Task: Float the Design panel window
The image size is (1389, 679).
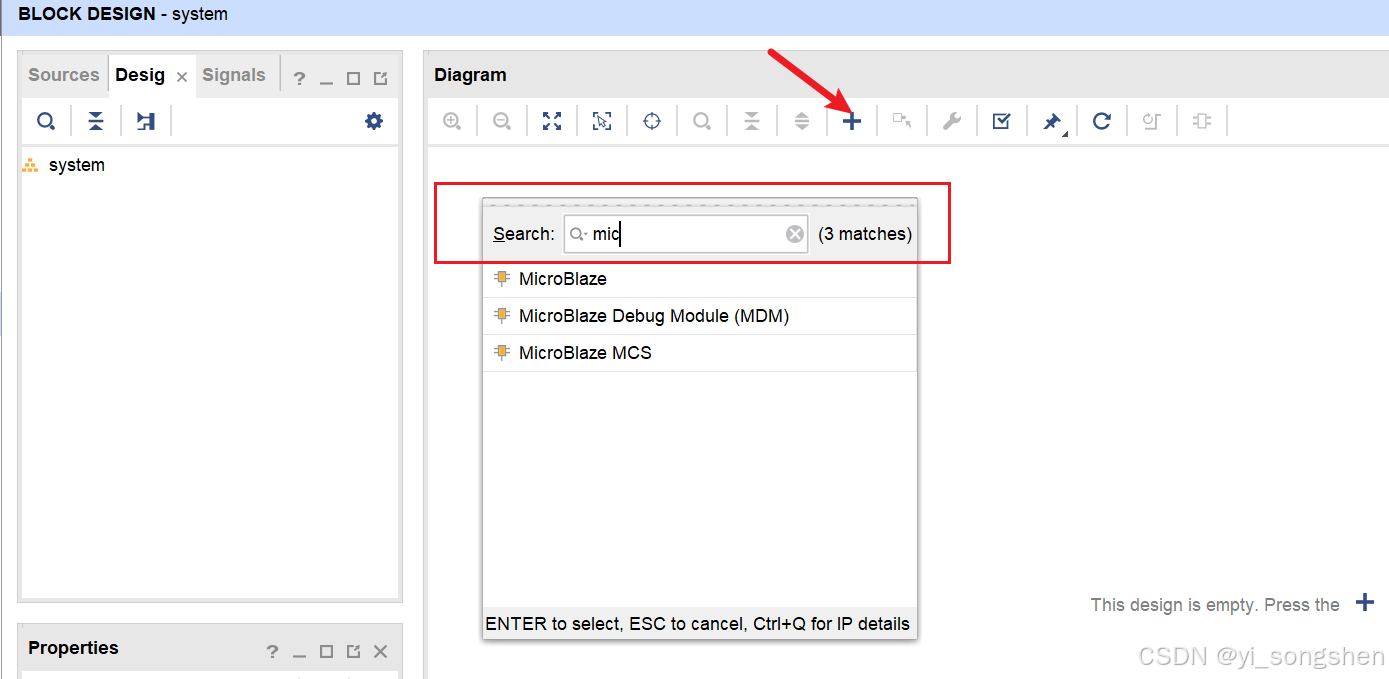Action: 380,78
